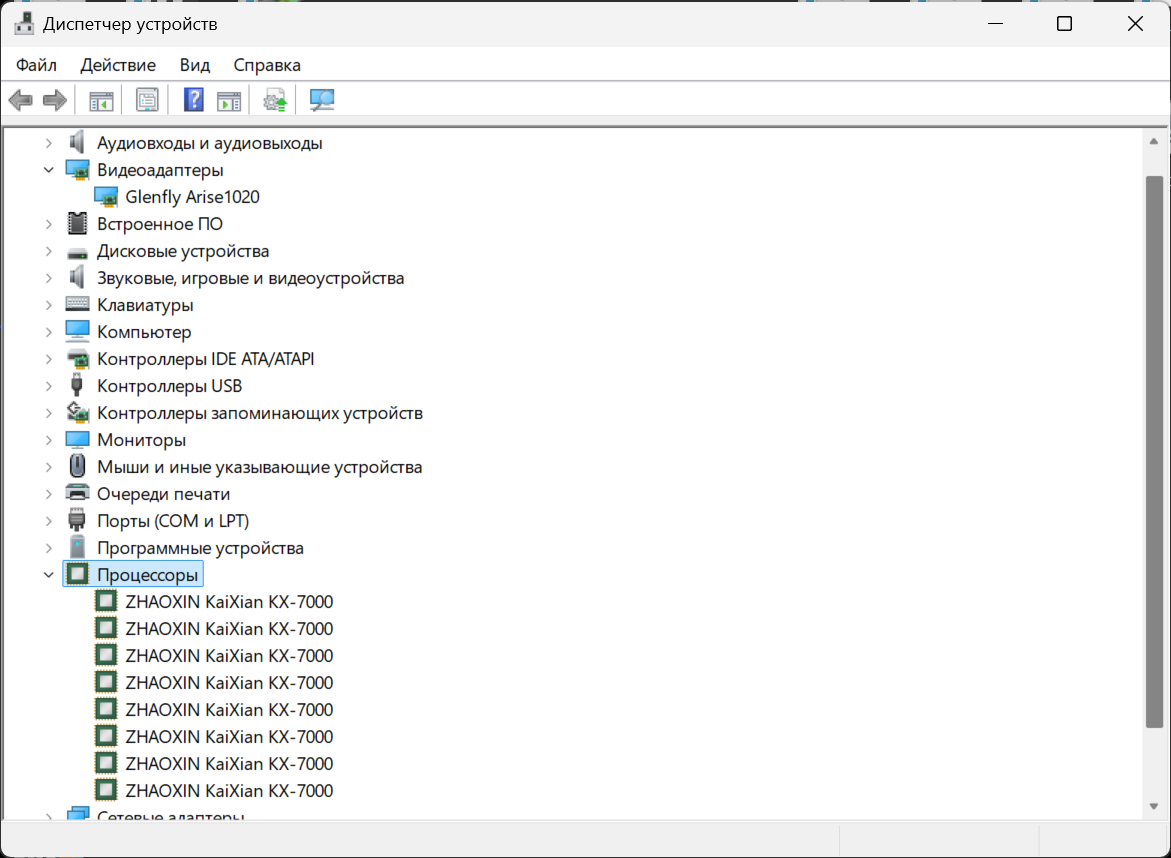
Task: Close the Диспетчер устройств window
Action: tap(1135, 24)
